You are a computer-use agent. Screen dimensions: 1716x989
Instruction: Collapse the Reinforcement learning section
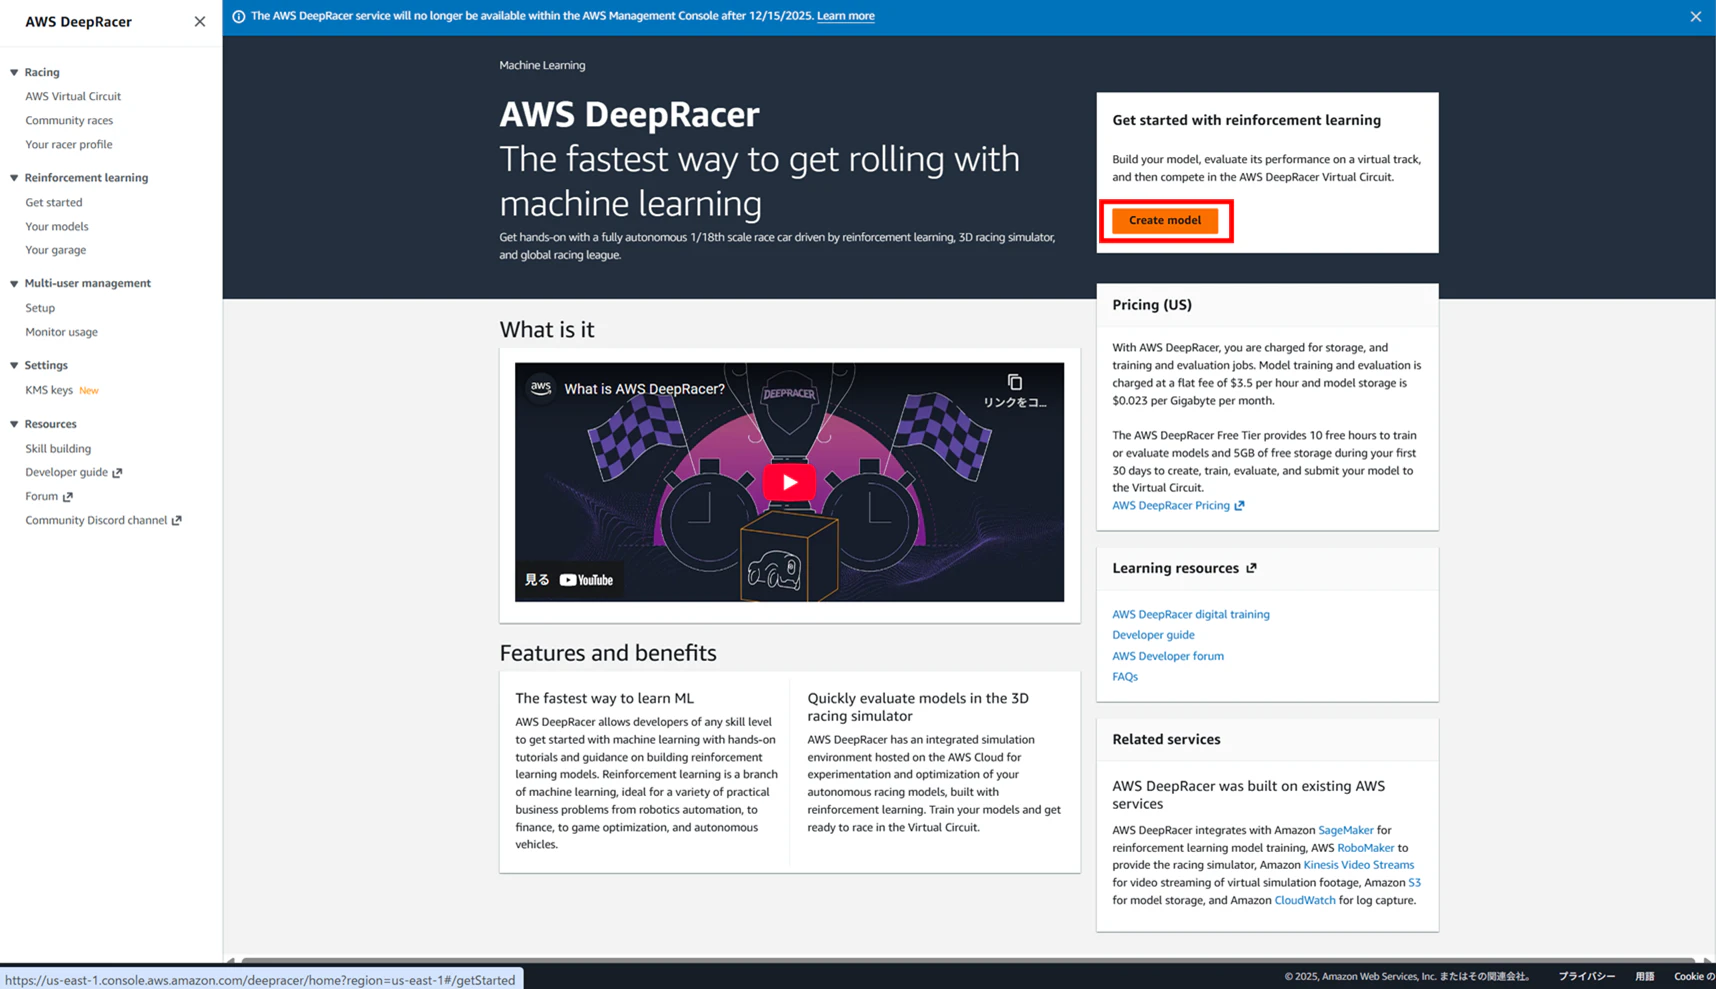[x=14, y=178]
